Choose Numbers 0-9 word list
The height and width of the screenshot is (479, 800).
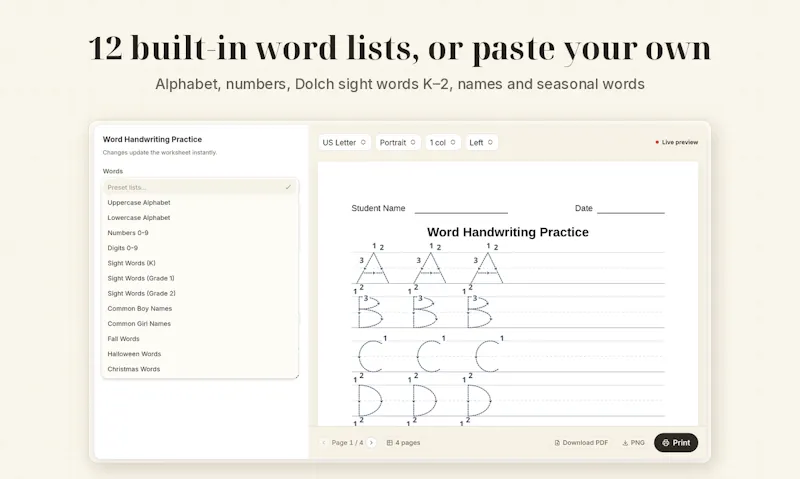[x=200, y=233]
